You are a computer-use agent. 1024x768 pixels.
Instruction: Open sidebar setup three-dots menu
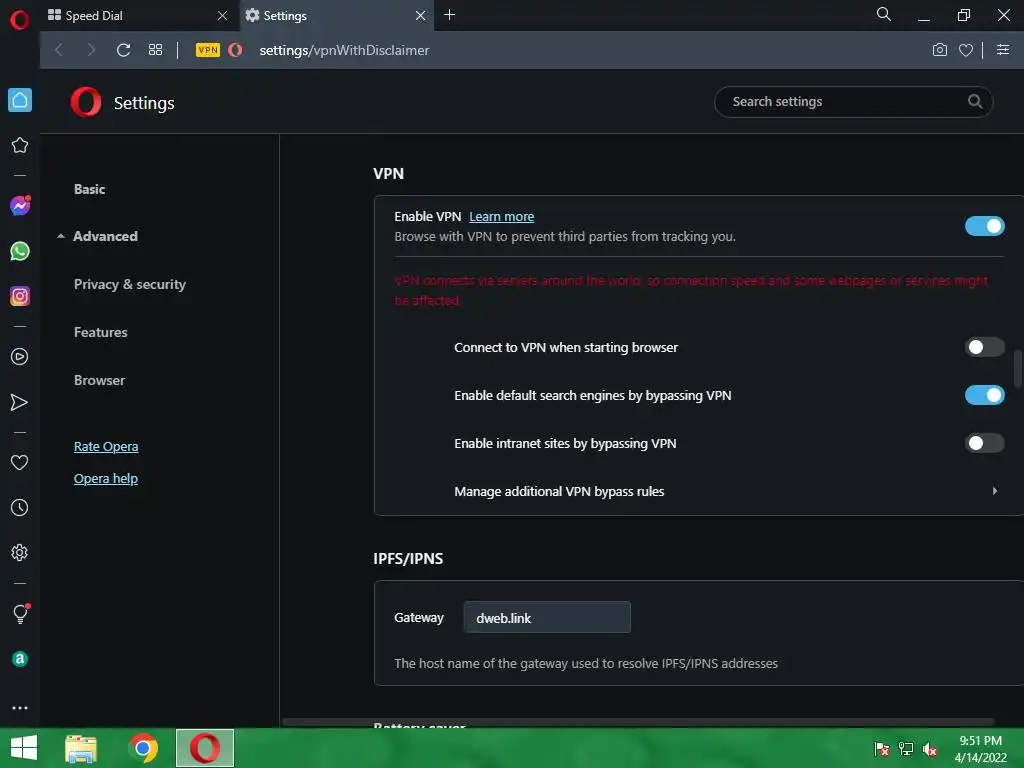(x=20, y=707)
